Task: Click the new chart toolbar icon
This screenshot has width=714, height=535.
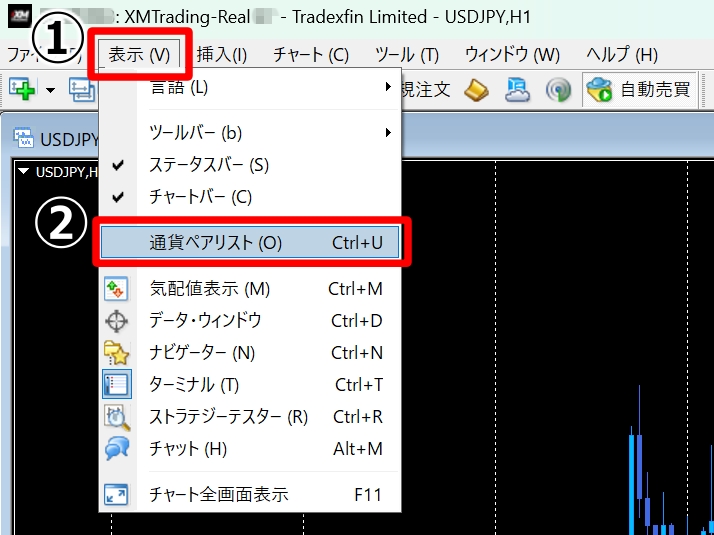Action: tap(22, 89)
